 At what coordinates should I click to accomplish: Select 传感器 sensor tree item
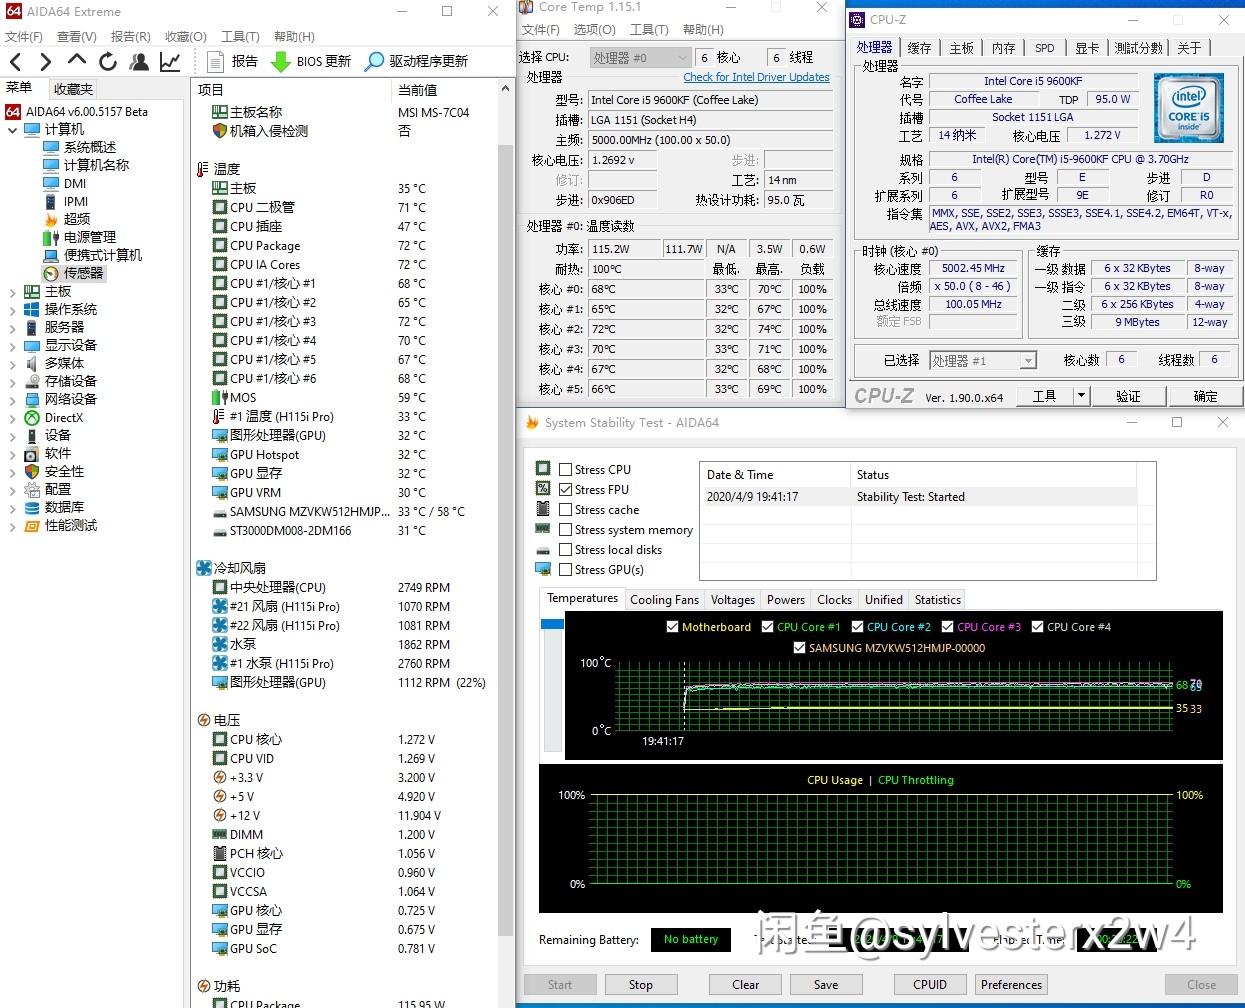tap(73, 273)
